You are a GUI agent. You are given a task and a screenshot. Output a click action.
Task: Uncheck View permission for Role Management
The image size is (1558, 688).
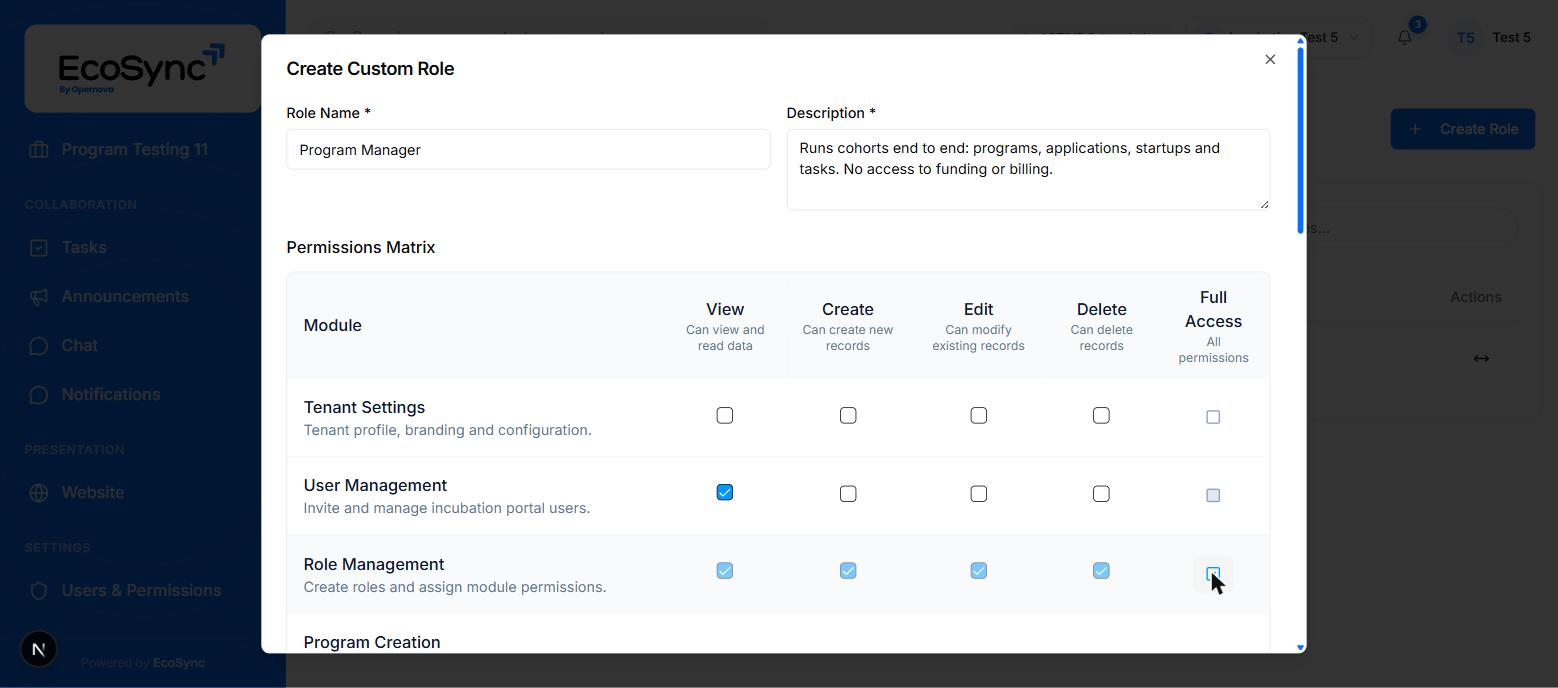coord(725,571)
